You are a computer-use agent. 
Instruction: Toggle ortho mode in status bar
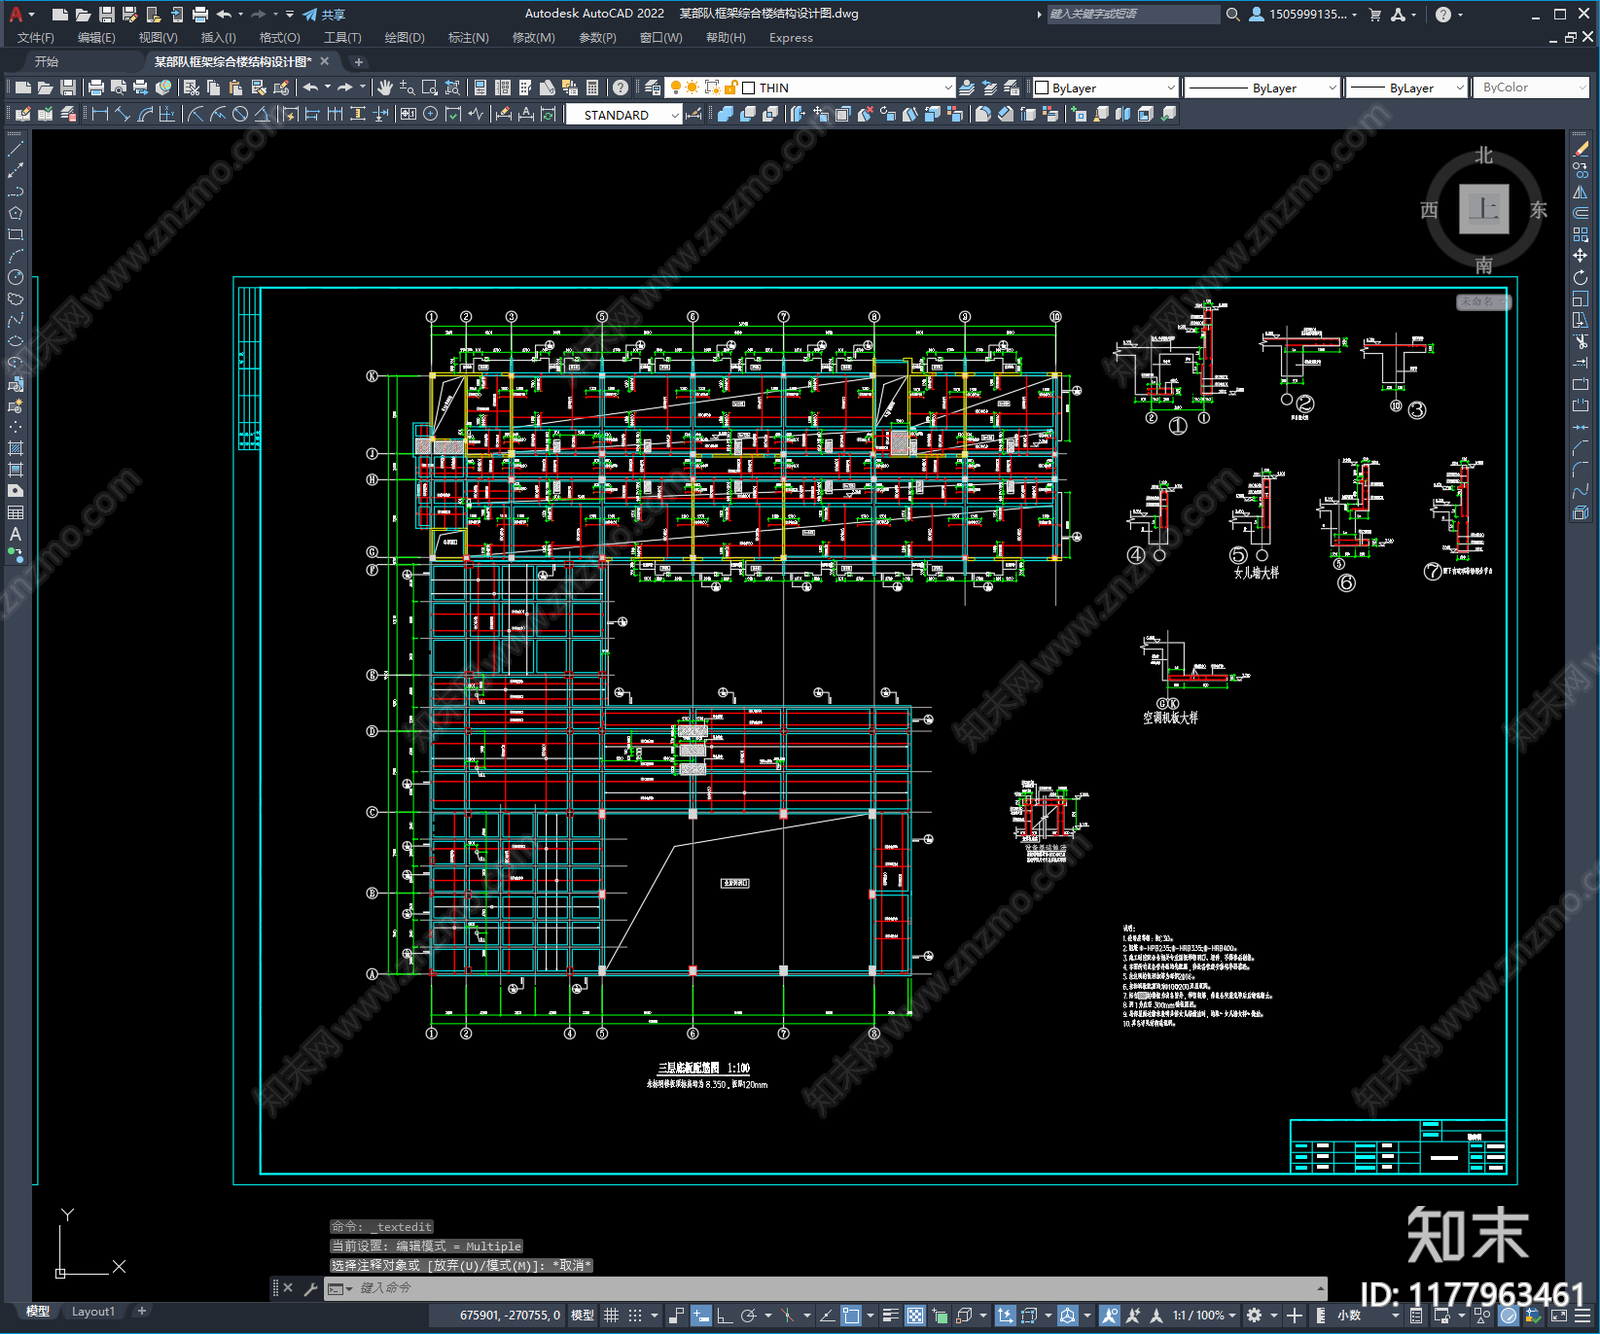pyautogui.click(x=724, y=1315)
